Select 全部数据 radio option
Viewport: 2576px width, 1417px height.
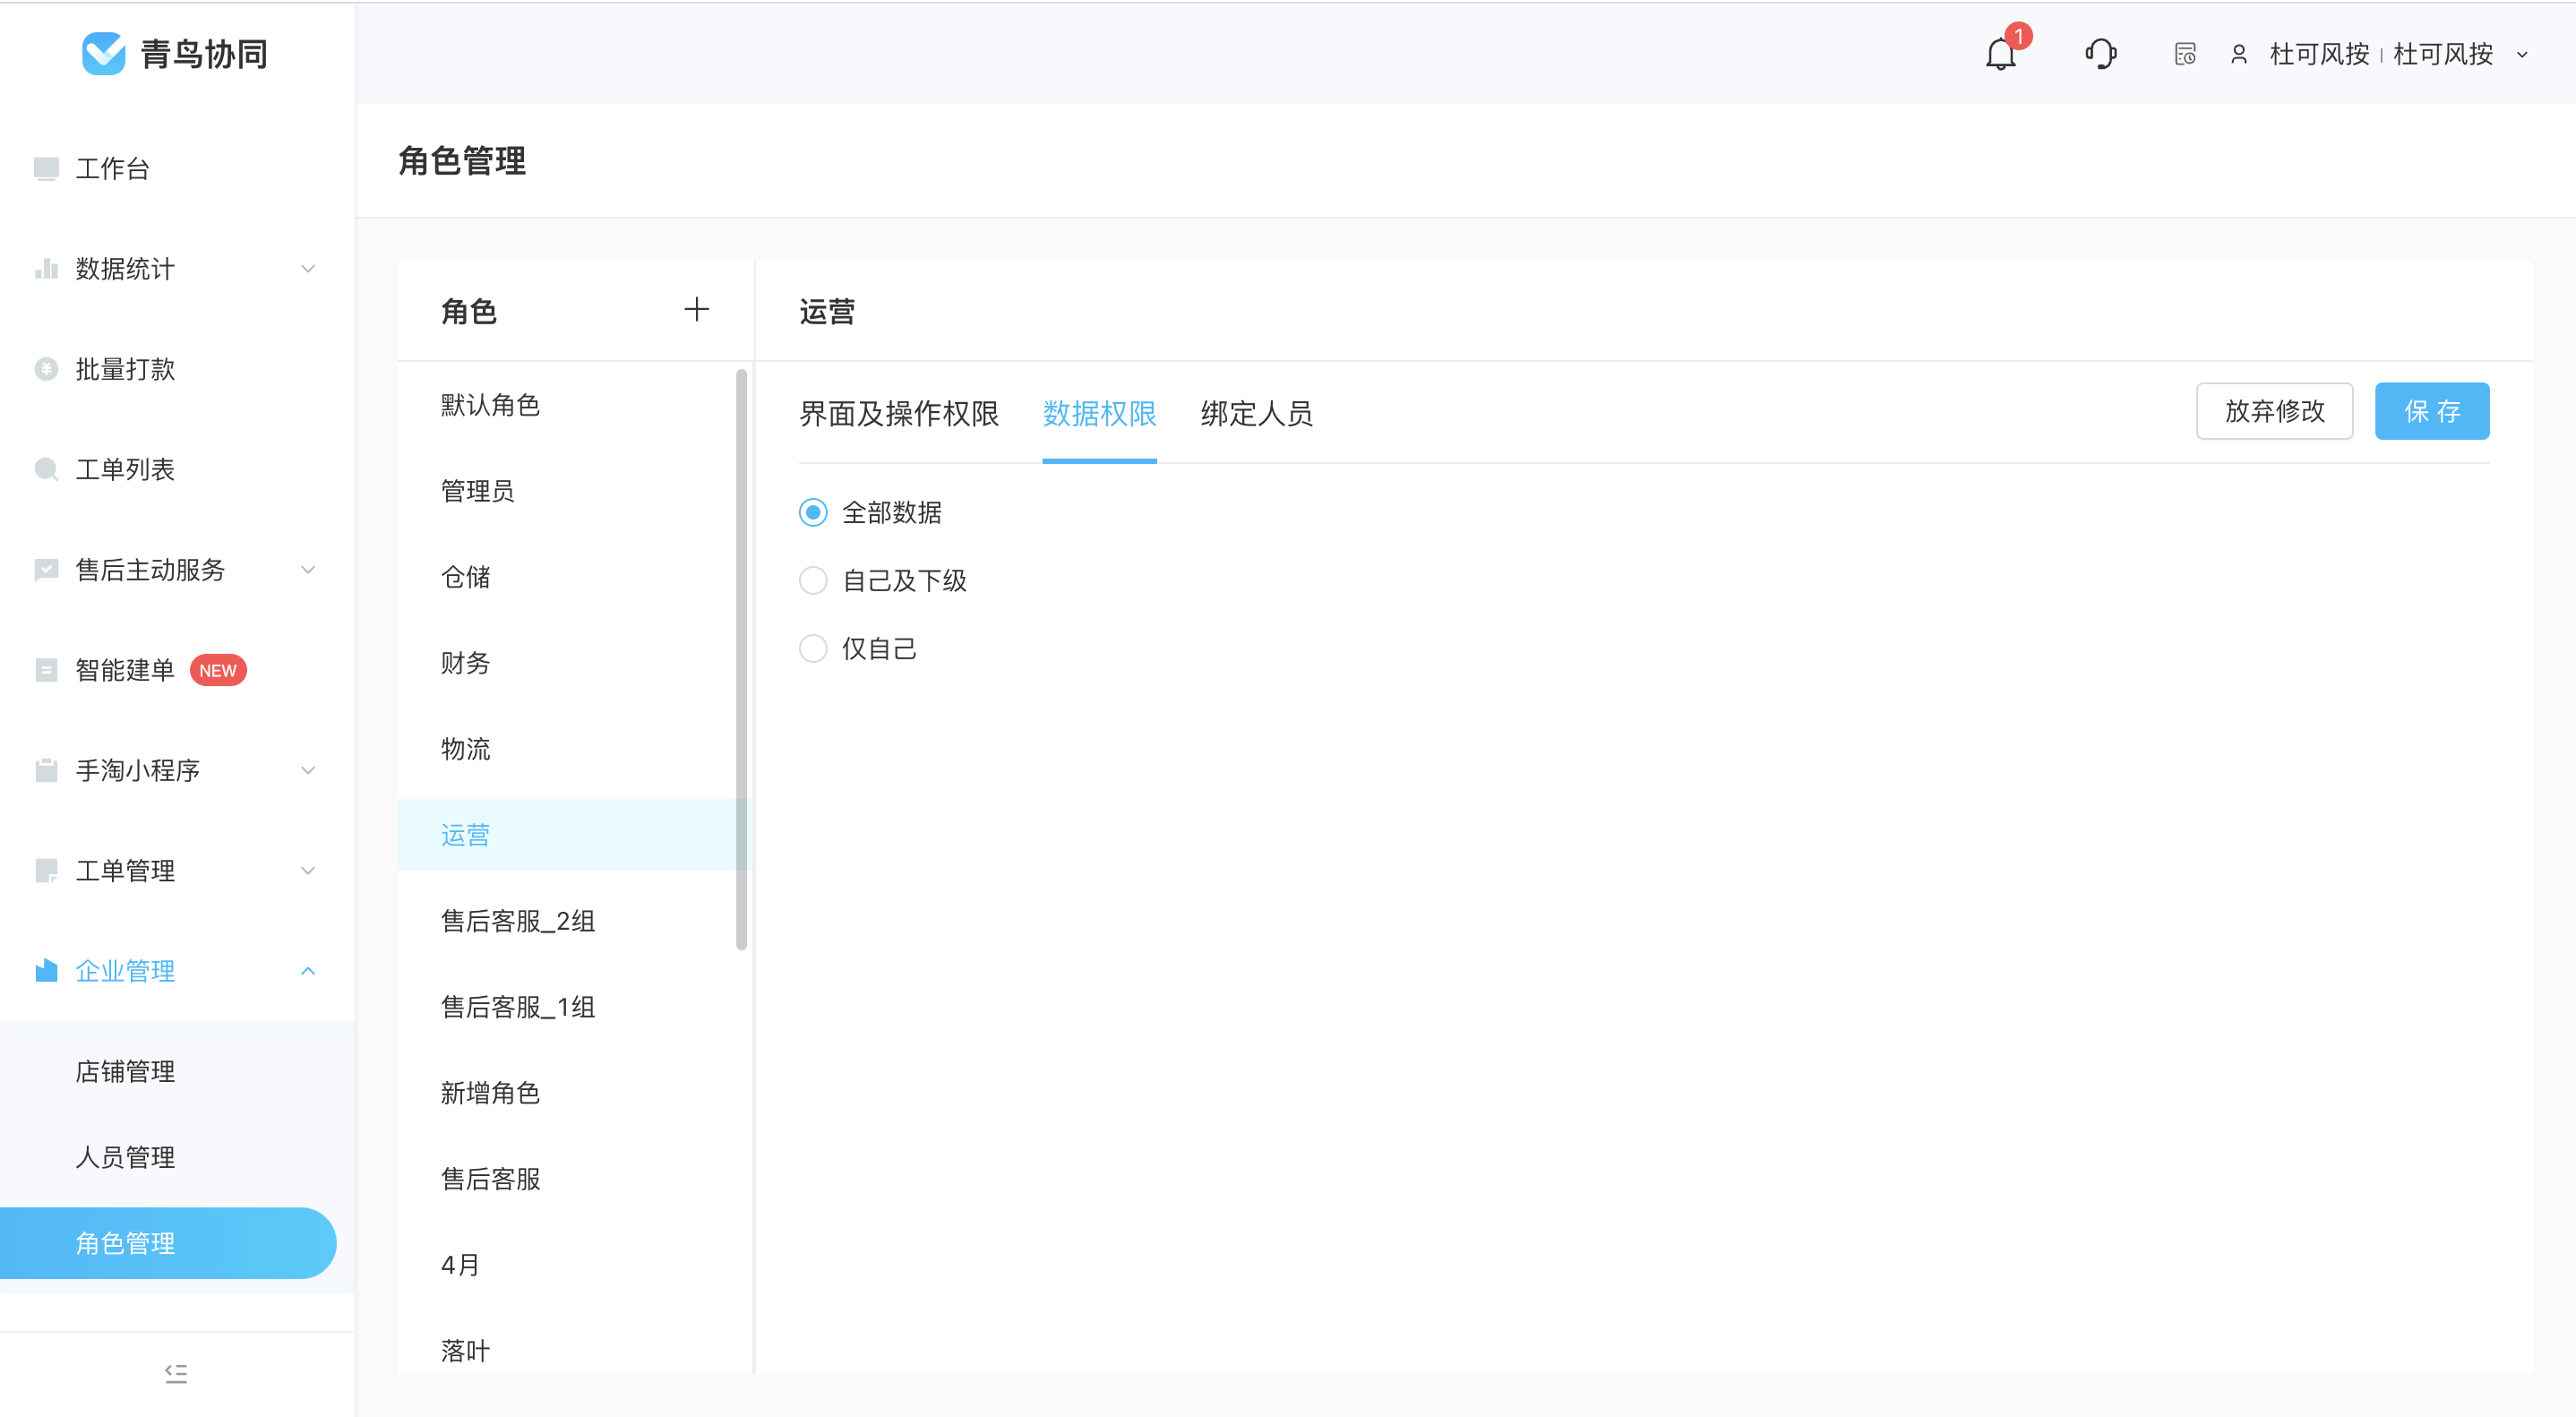click(x=813, y=512)
